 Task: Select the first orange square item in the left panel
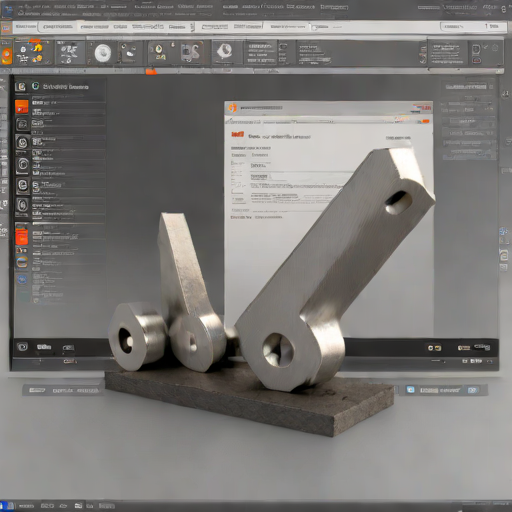[22, 107]
